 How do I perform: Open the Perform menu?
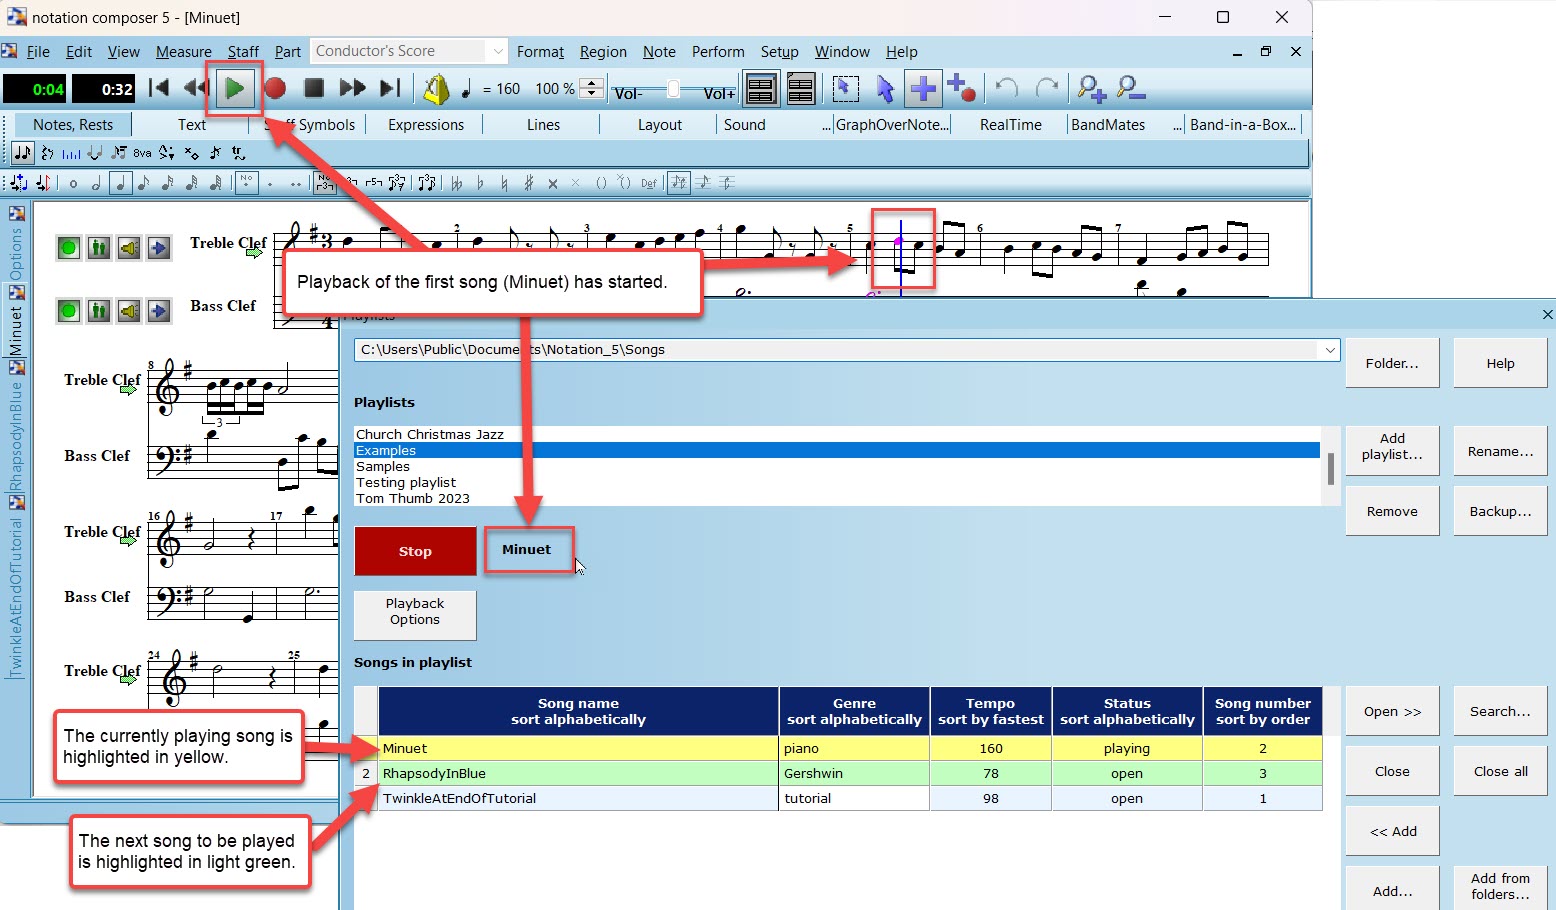[x=718, y=52]
